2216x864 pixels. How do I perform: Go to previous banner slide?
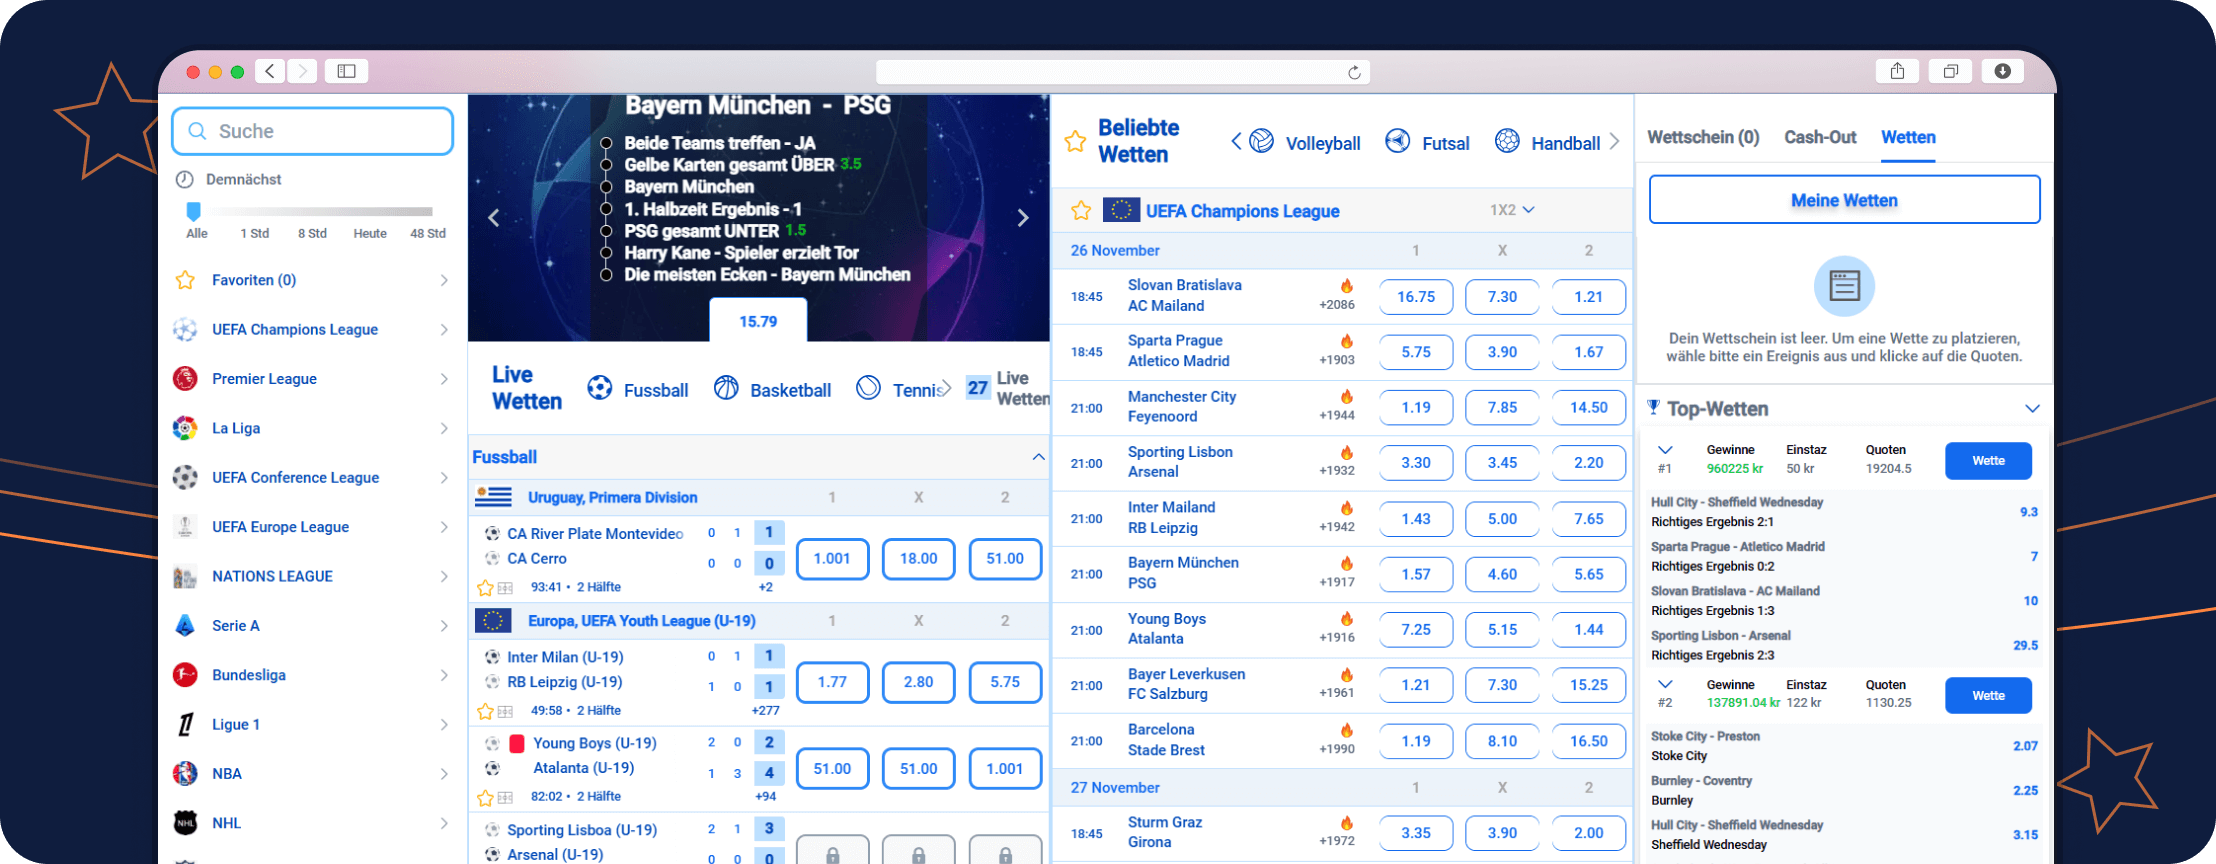(494, 218)
